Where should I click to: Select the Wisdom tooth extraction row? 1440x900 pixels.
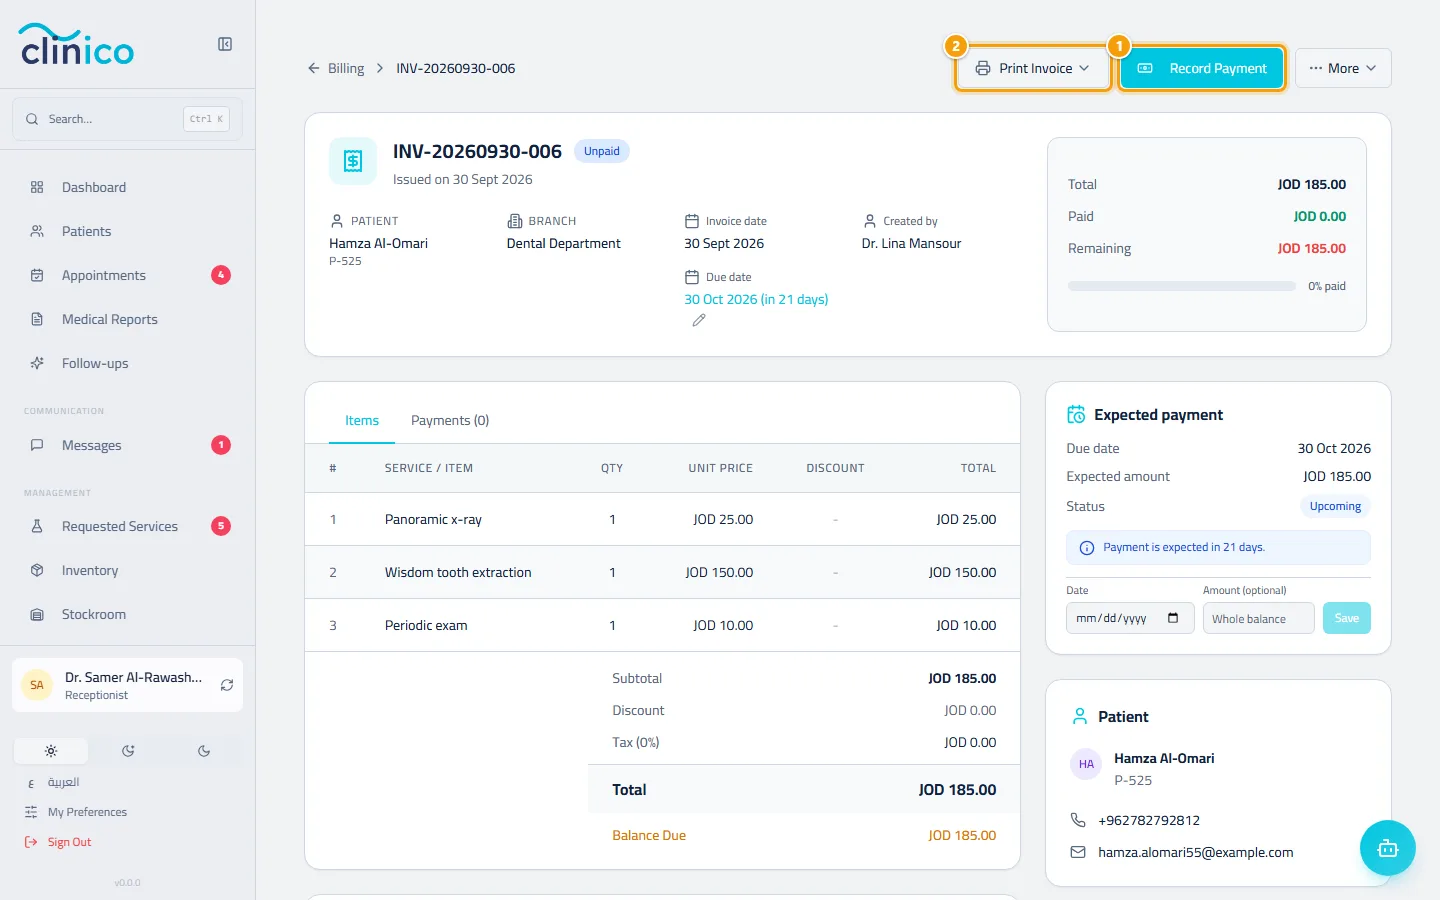coord(662,572)
